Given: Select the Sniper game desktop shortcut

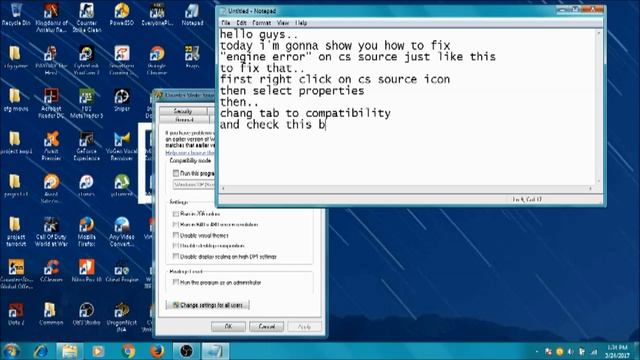Looking at the screenshot, I should click(122, 100).
